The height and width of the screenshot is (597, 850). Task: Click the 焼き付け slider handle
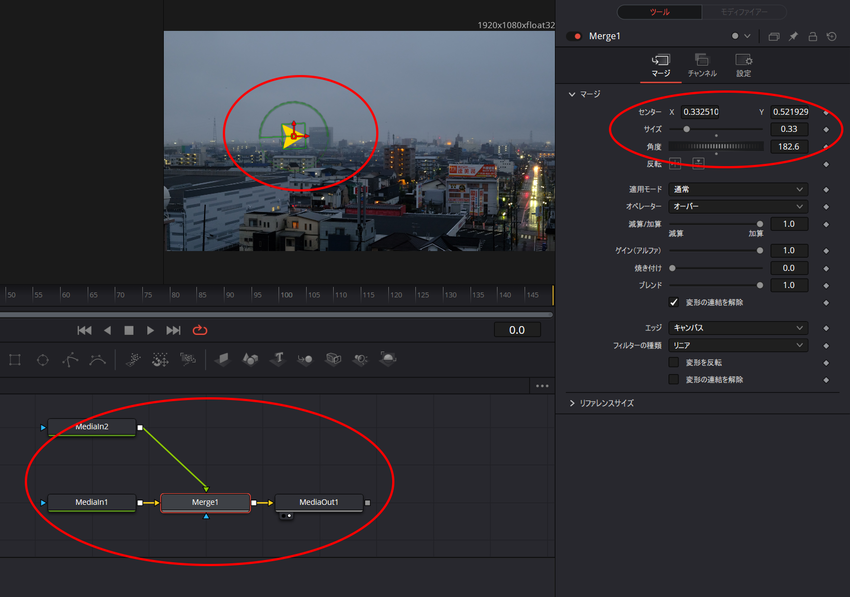[x=672, y=268]
